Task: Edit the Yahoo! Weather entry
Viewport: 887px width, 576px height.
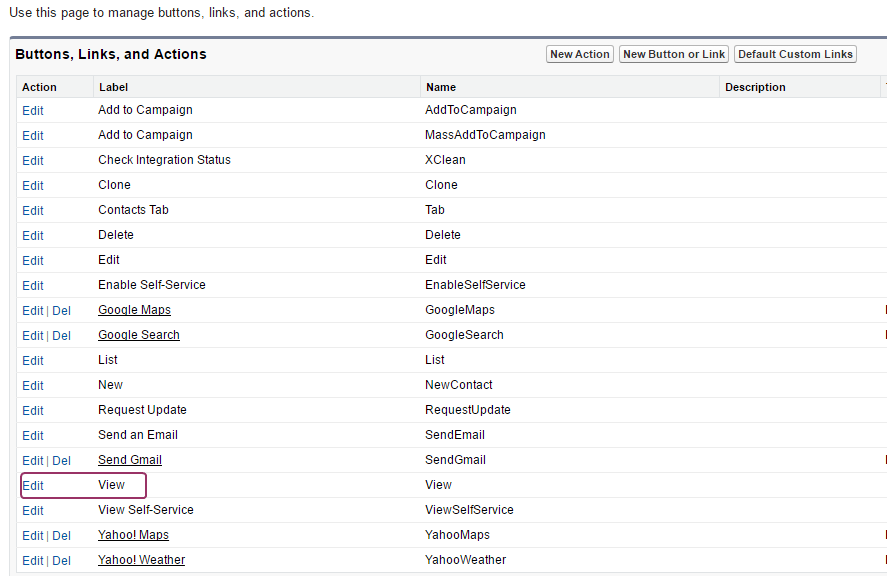Action: coord(33,560)
